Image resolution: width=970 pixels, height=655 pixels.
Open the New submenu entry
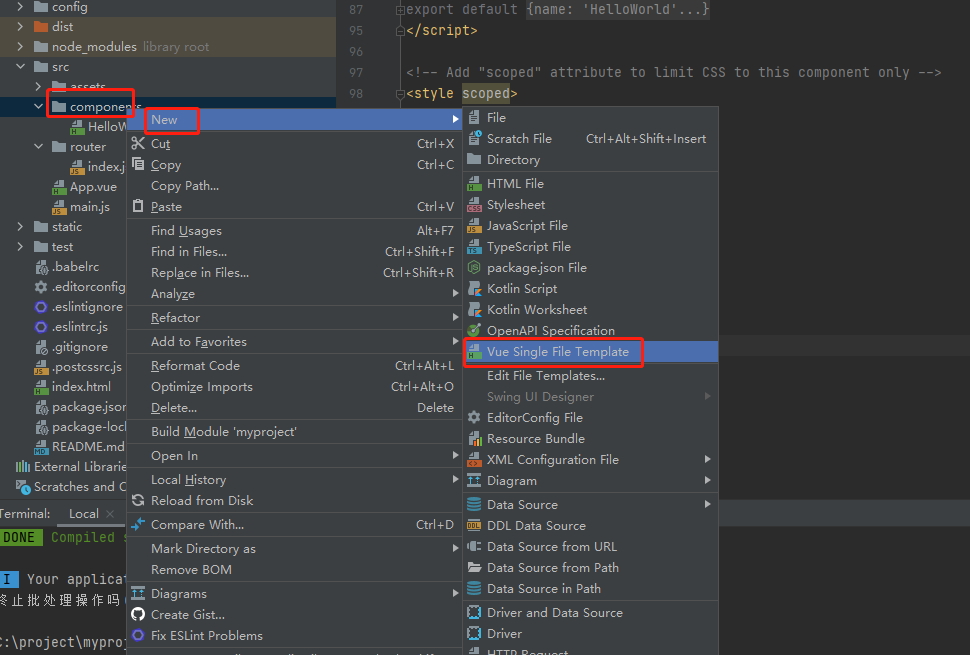click(294, 119)
